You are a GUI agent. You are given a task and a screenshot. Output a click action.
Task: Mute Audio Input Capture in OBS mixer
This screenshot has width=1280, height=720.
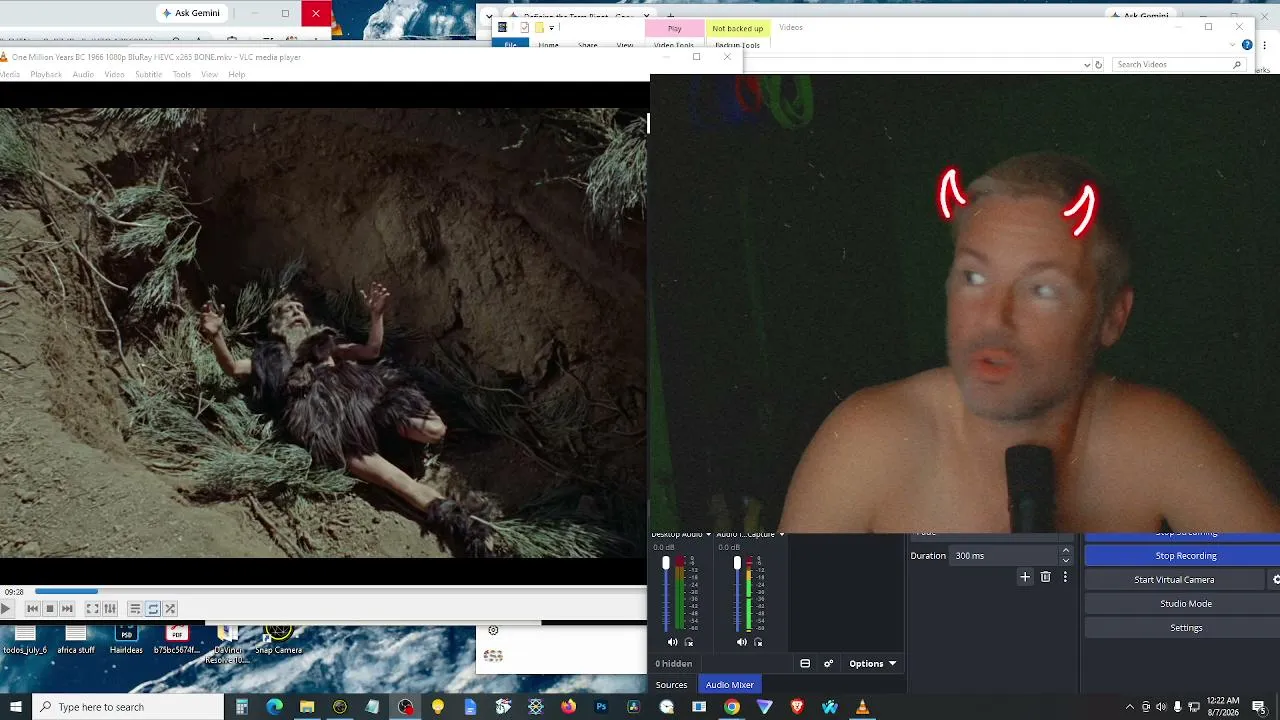coord(742,642)
